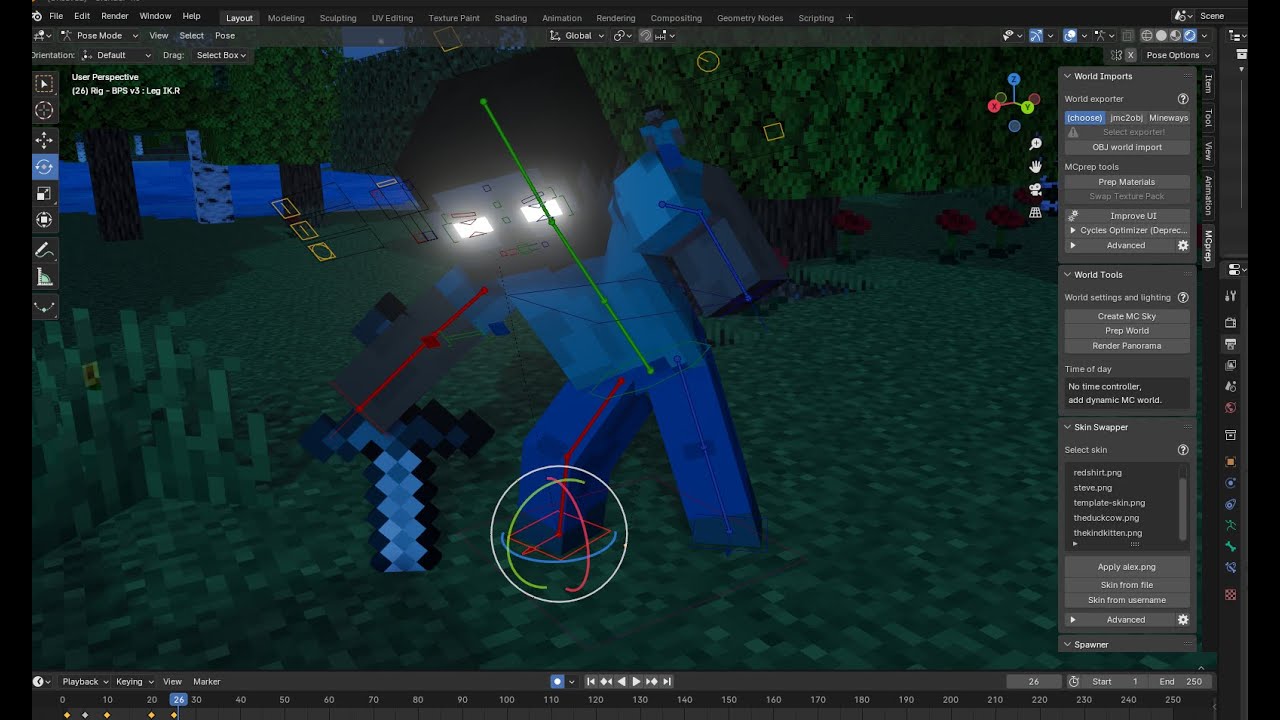
Task: Select the Select Box tool icon
Action: pos(44,84)
